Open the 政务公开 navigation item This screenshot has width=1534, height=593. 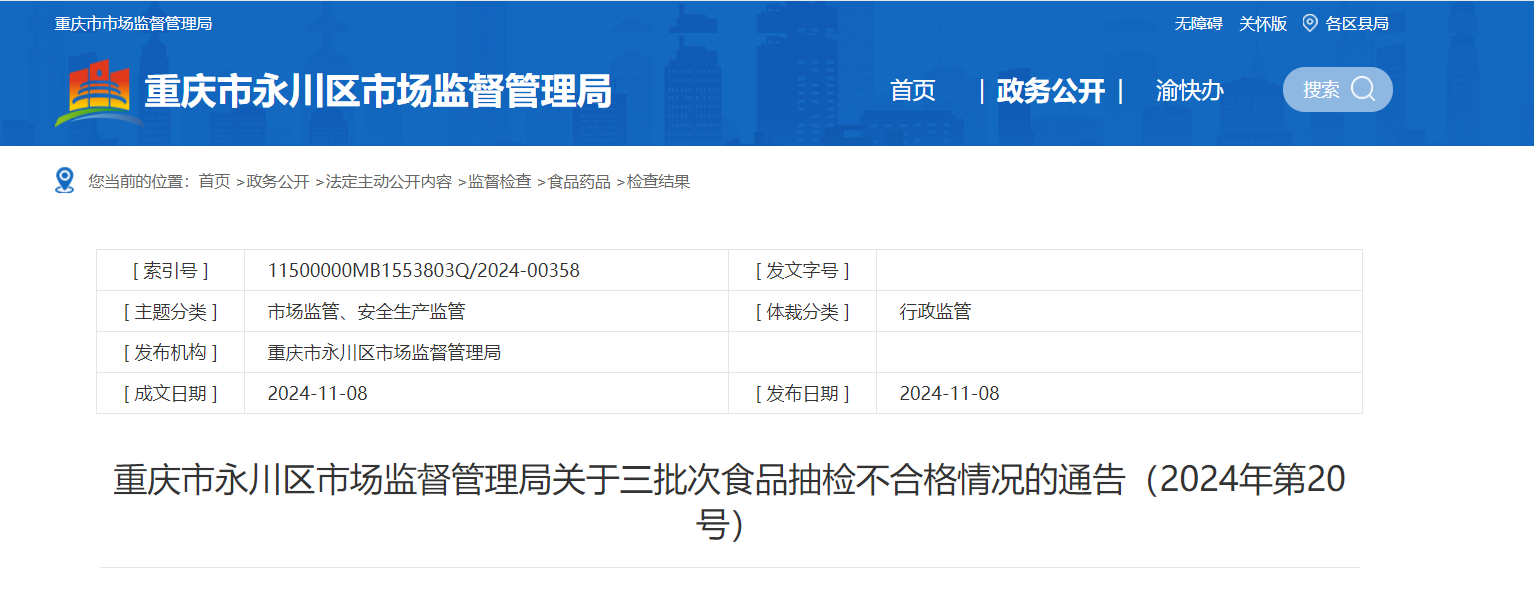[1051, 91]
